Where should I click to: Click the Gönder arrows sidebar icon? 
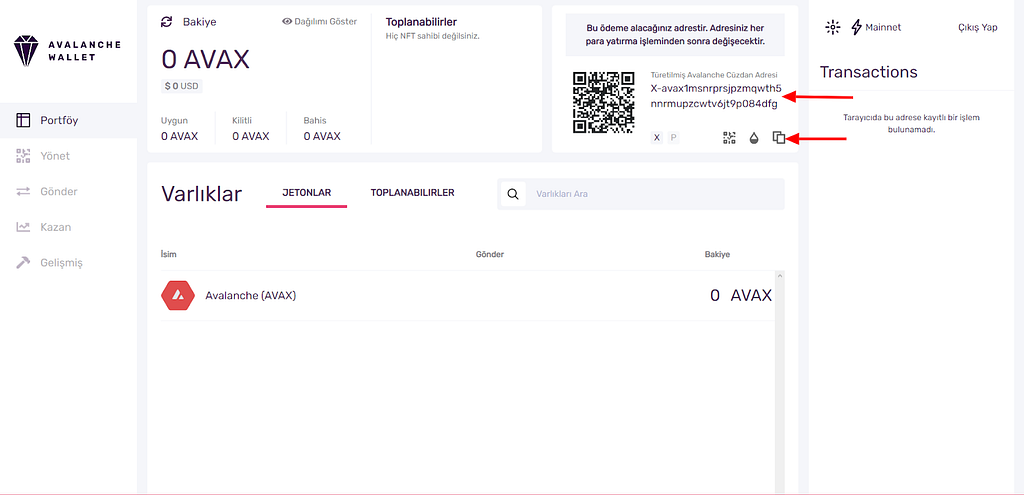(24, 191)
